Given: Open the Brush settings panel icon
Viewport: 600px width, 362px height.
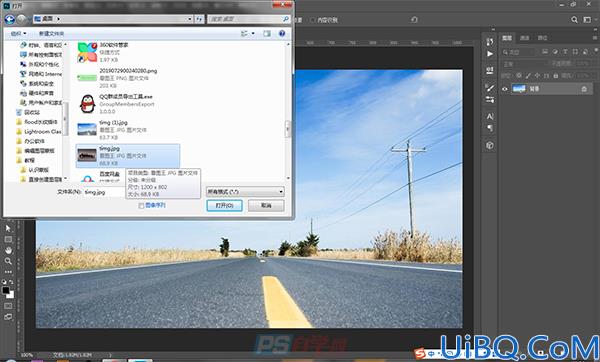Looking at the screenshot, I should point(490,88).
